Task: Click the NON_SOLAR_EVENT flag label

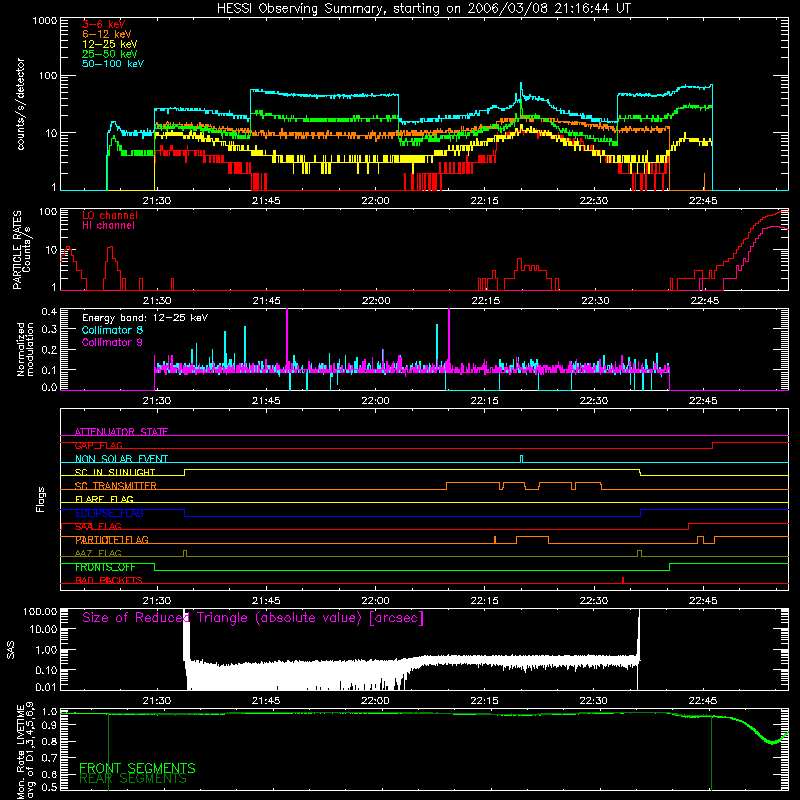Action: (x=121, y=459)
